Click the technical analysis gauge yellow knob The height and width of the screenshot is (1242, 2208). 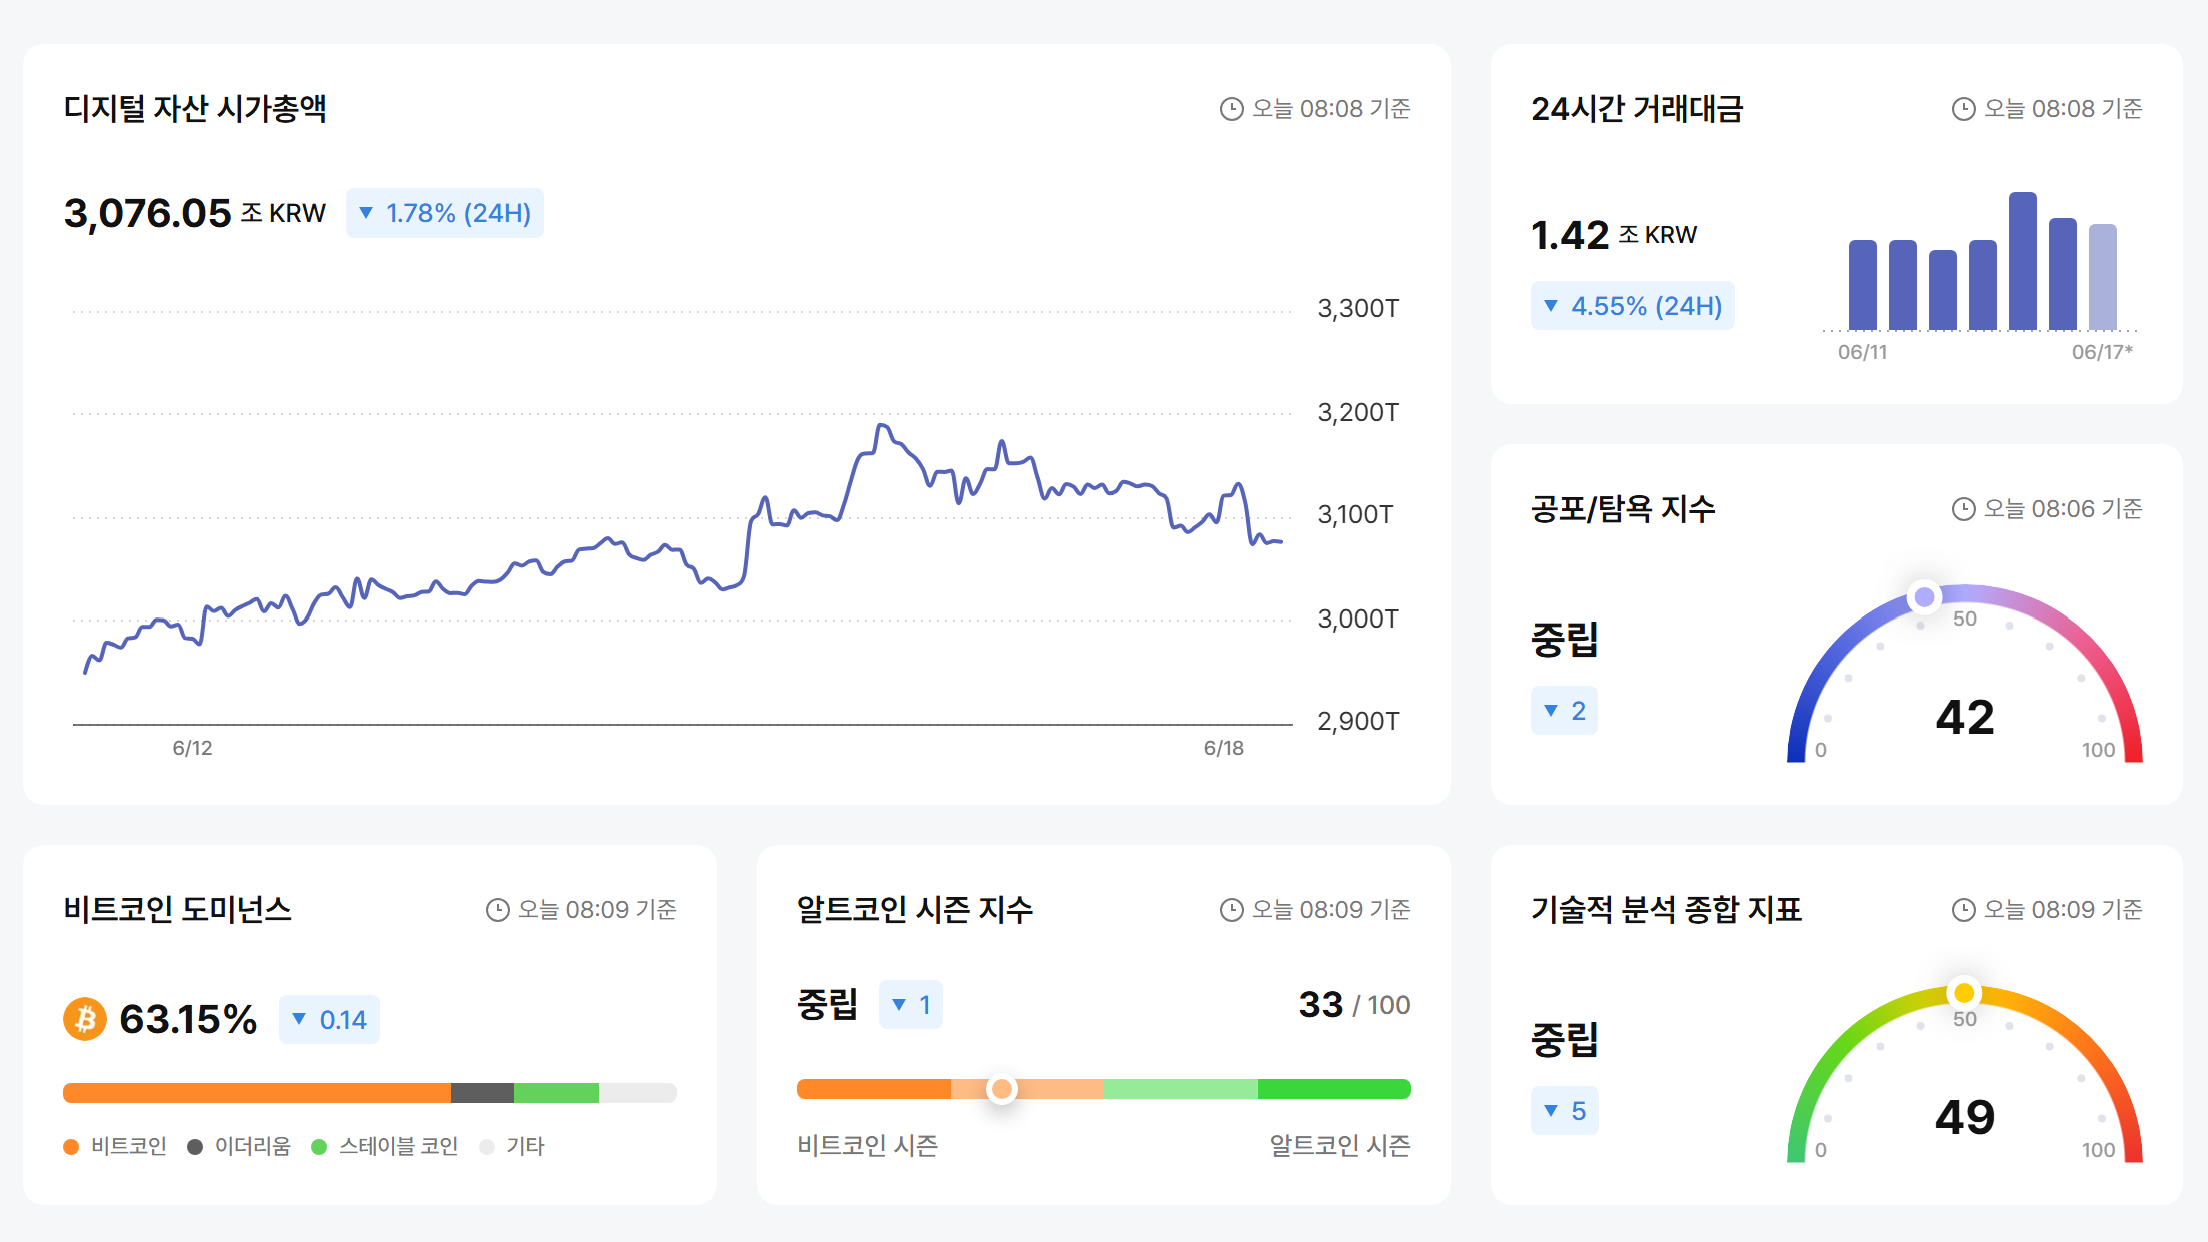tap(1964, 993)
